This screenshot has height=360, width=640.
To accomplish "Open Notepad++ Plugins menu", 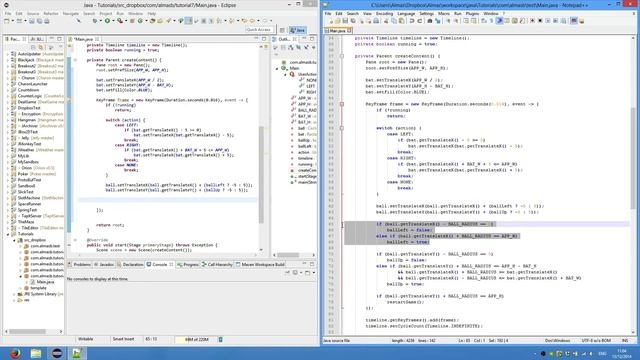I will pos(472,13).
